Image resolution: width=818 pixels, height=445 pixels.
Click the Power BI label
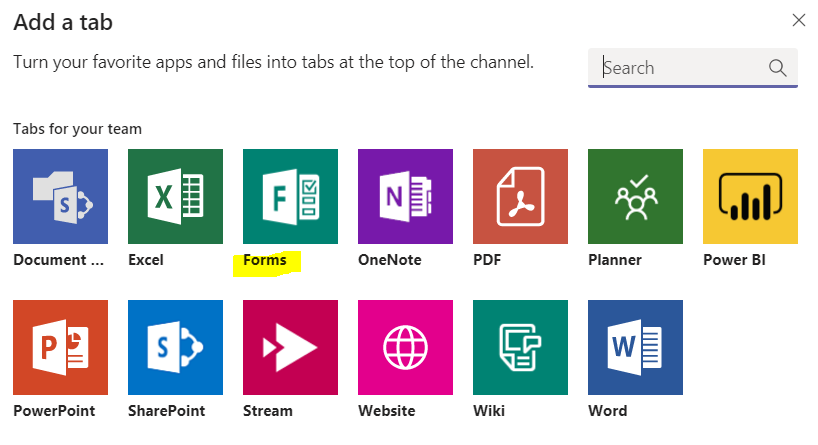(735, 260)
